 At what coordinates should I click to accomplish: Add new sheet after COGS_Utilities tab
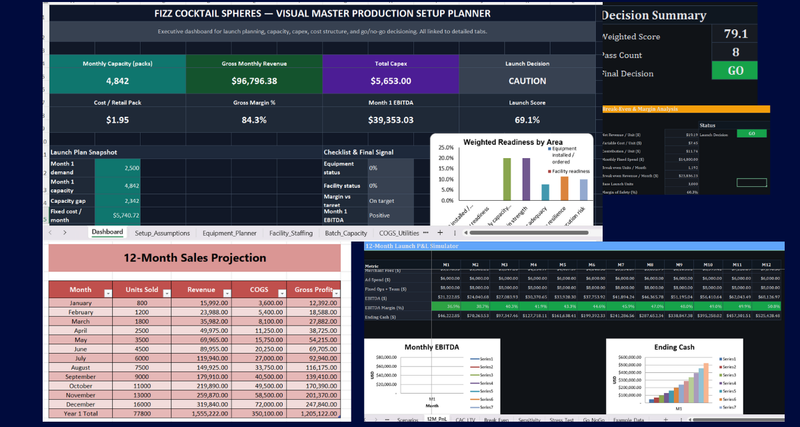point(440,233)
